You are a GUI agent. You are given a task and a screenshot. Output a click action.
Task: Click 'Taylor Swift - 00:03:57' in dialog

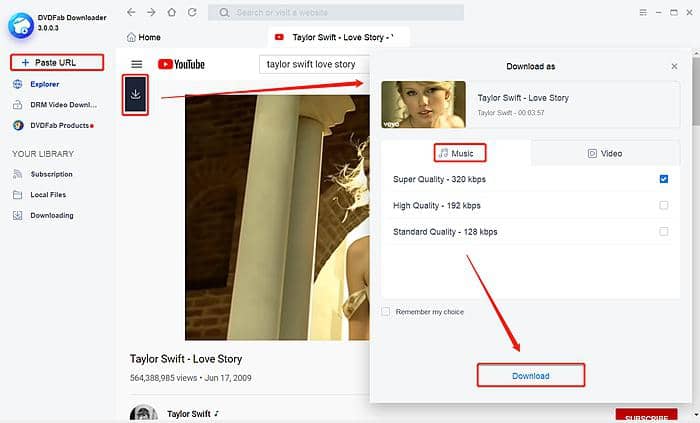click(x=511, y=113)
